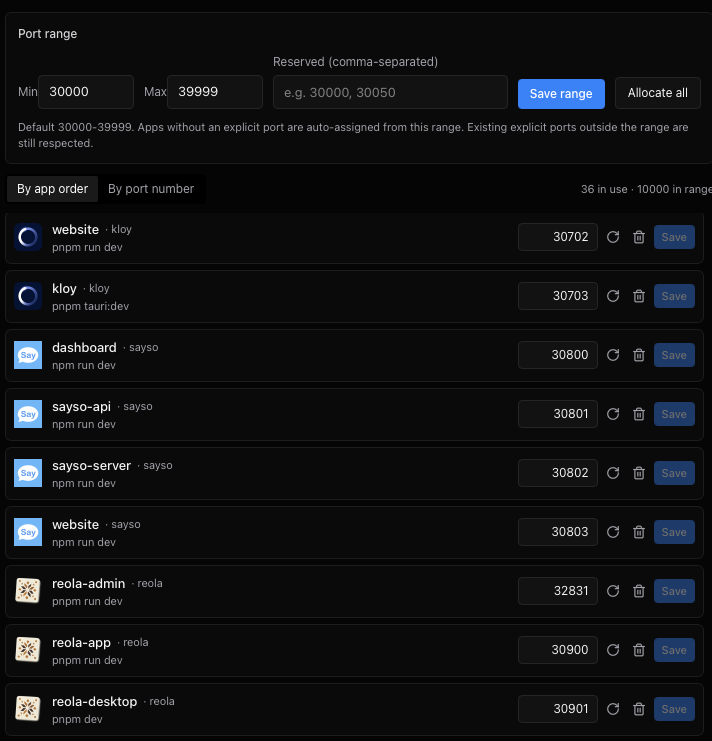Switch to By app order tab
The width and height of the screenshot is (712, 741).
[x=52, y=189]
